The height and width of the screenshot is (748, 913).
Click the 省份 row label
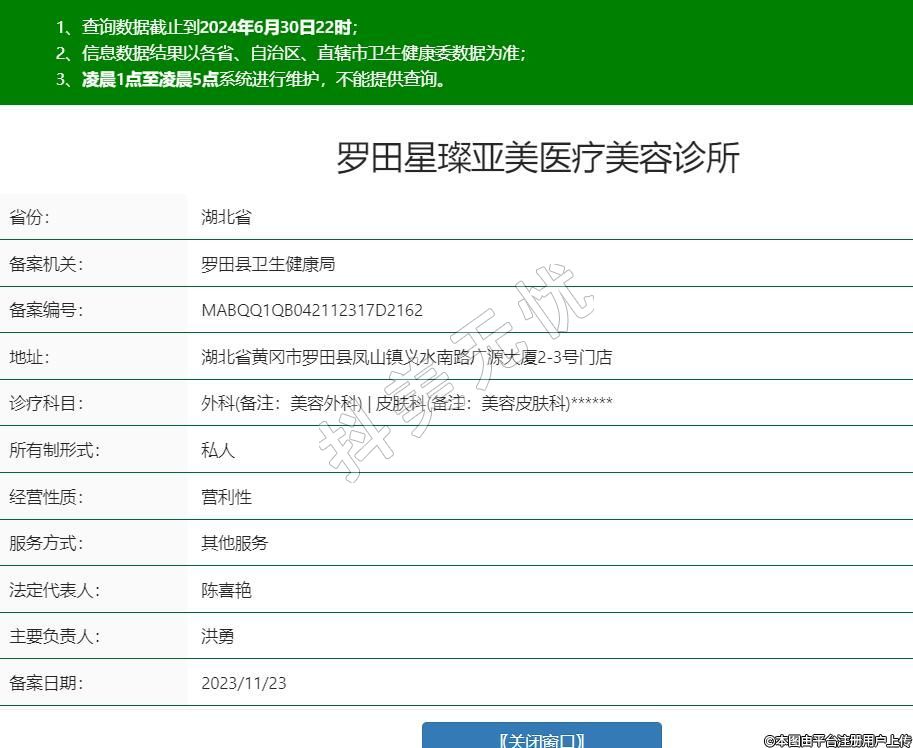tap(29, 217)
